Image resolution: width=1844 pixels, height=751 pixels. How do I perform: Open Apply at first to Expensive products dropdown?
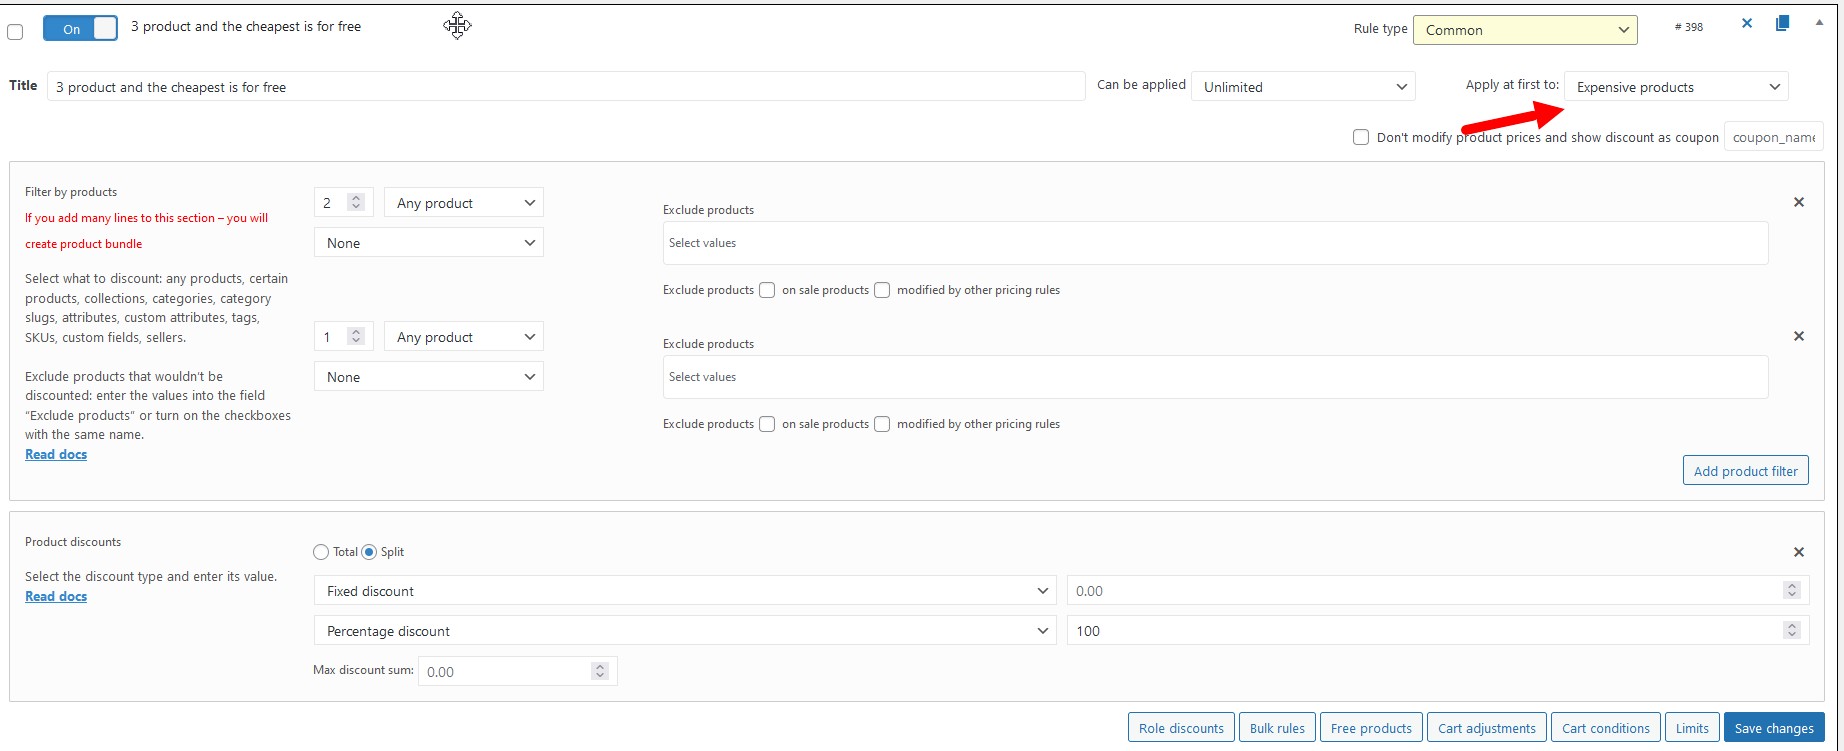point(1676,87)
